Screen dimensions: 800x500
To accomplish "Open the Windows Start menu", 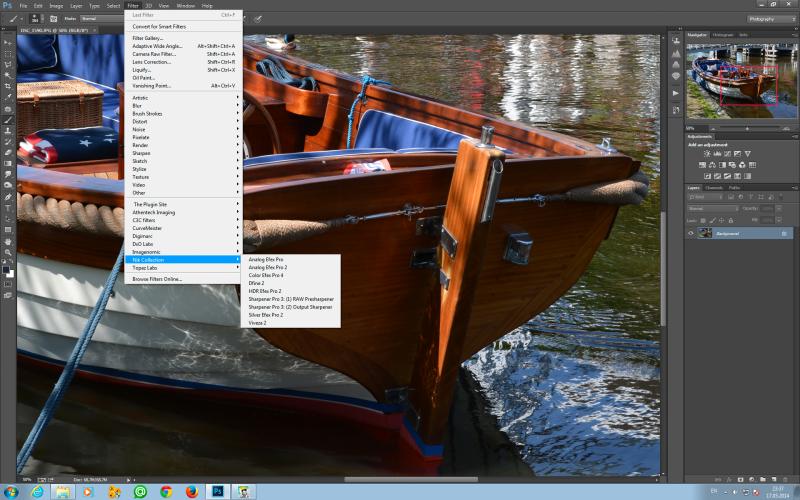I will click(x=10, y=491).
